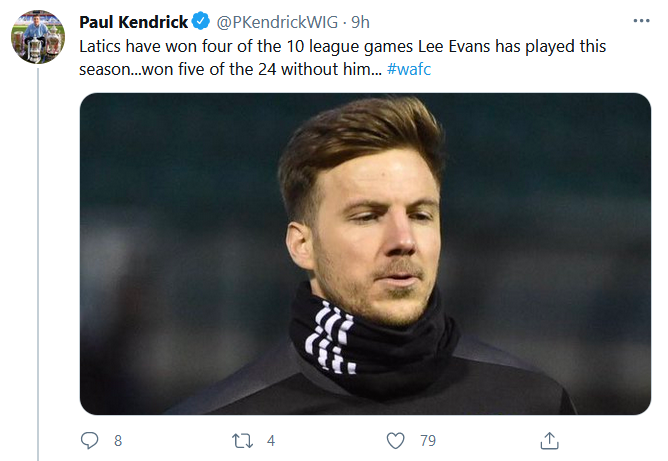
Task: Open the @PKendrickWIG handle link
Action: (x=277, y=22)
